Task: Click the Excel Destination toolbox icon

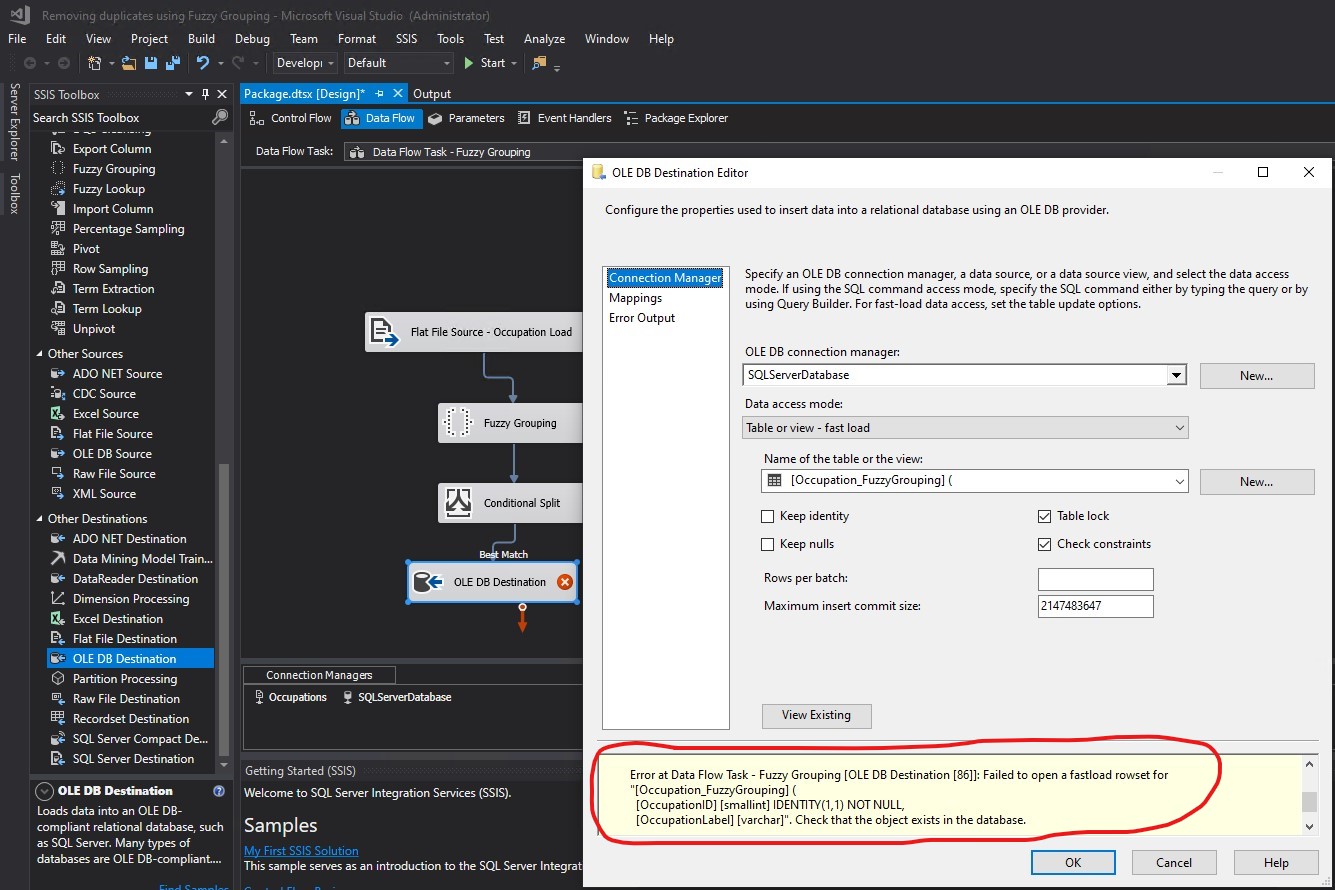Action: coord(57,619)
